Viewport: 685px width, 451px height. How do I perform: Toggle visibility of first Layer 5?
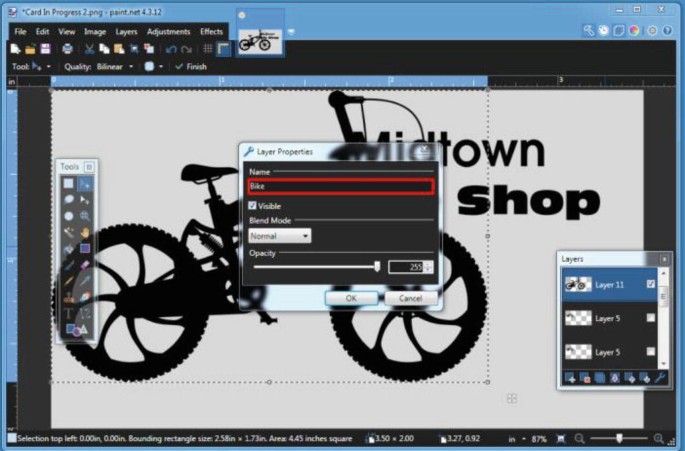[x=651, y=318]
